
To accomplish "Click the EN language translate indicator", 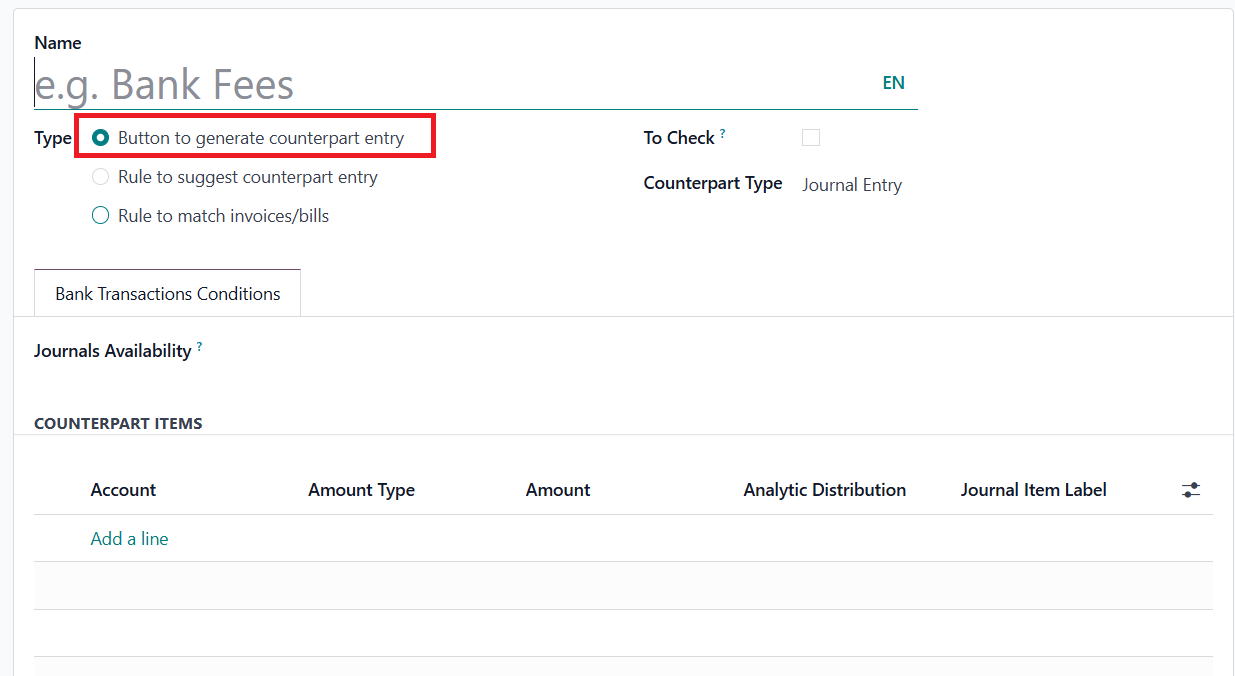I will pos(893,83).
